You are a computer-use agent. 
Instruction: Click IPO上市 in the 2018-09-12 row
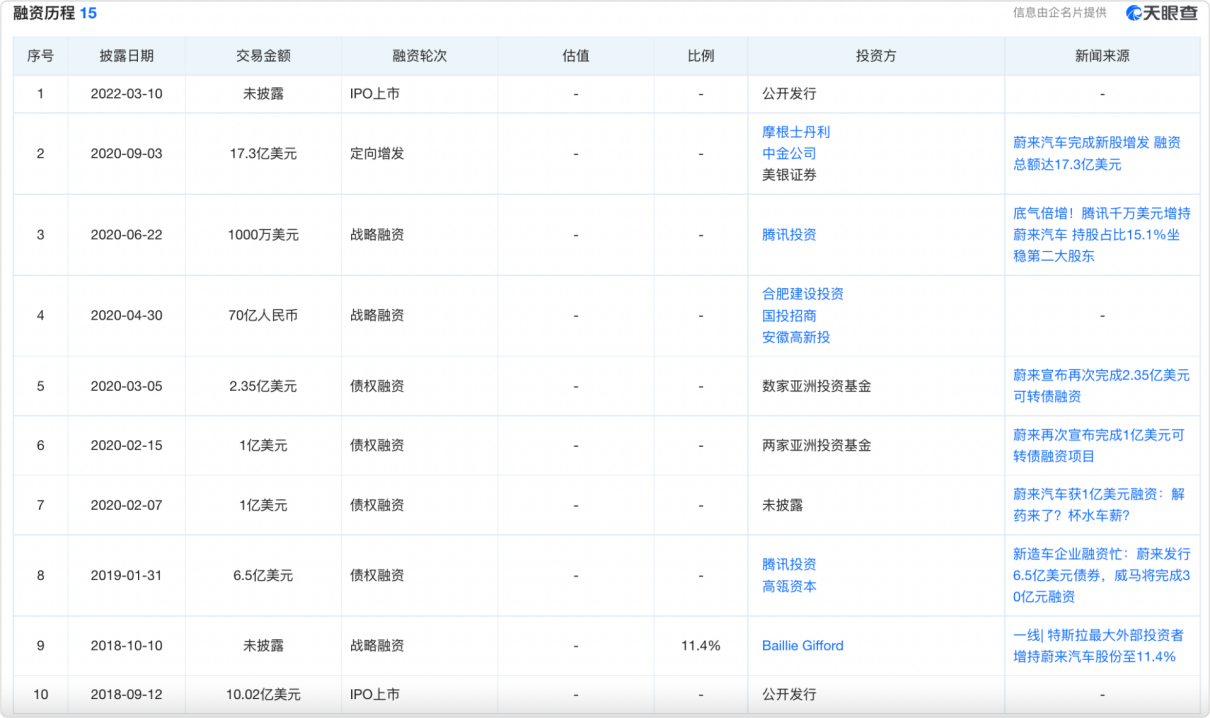point(375,694)
